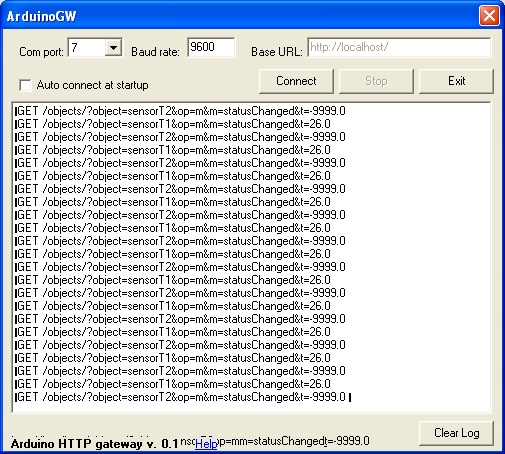Image resolution: width=505 pixels, height=454 pixels.
Task: Click inside the log text area
Action: (251, 257)
